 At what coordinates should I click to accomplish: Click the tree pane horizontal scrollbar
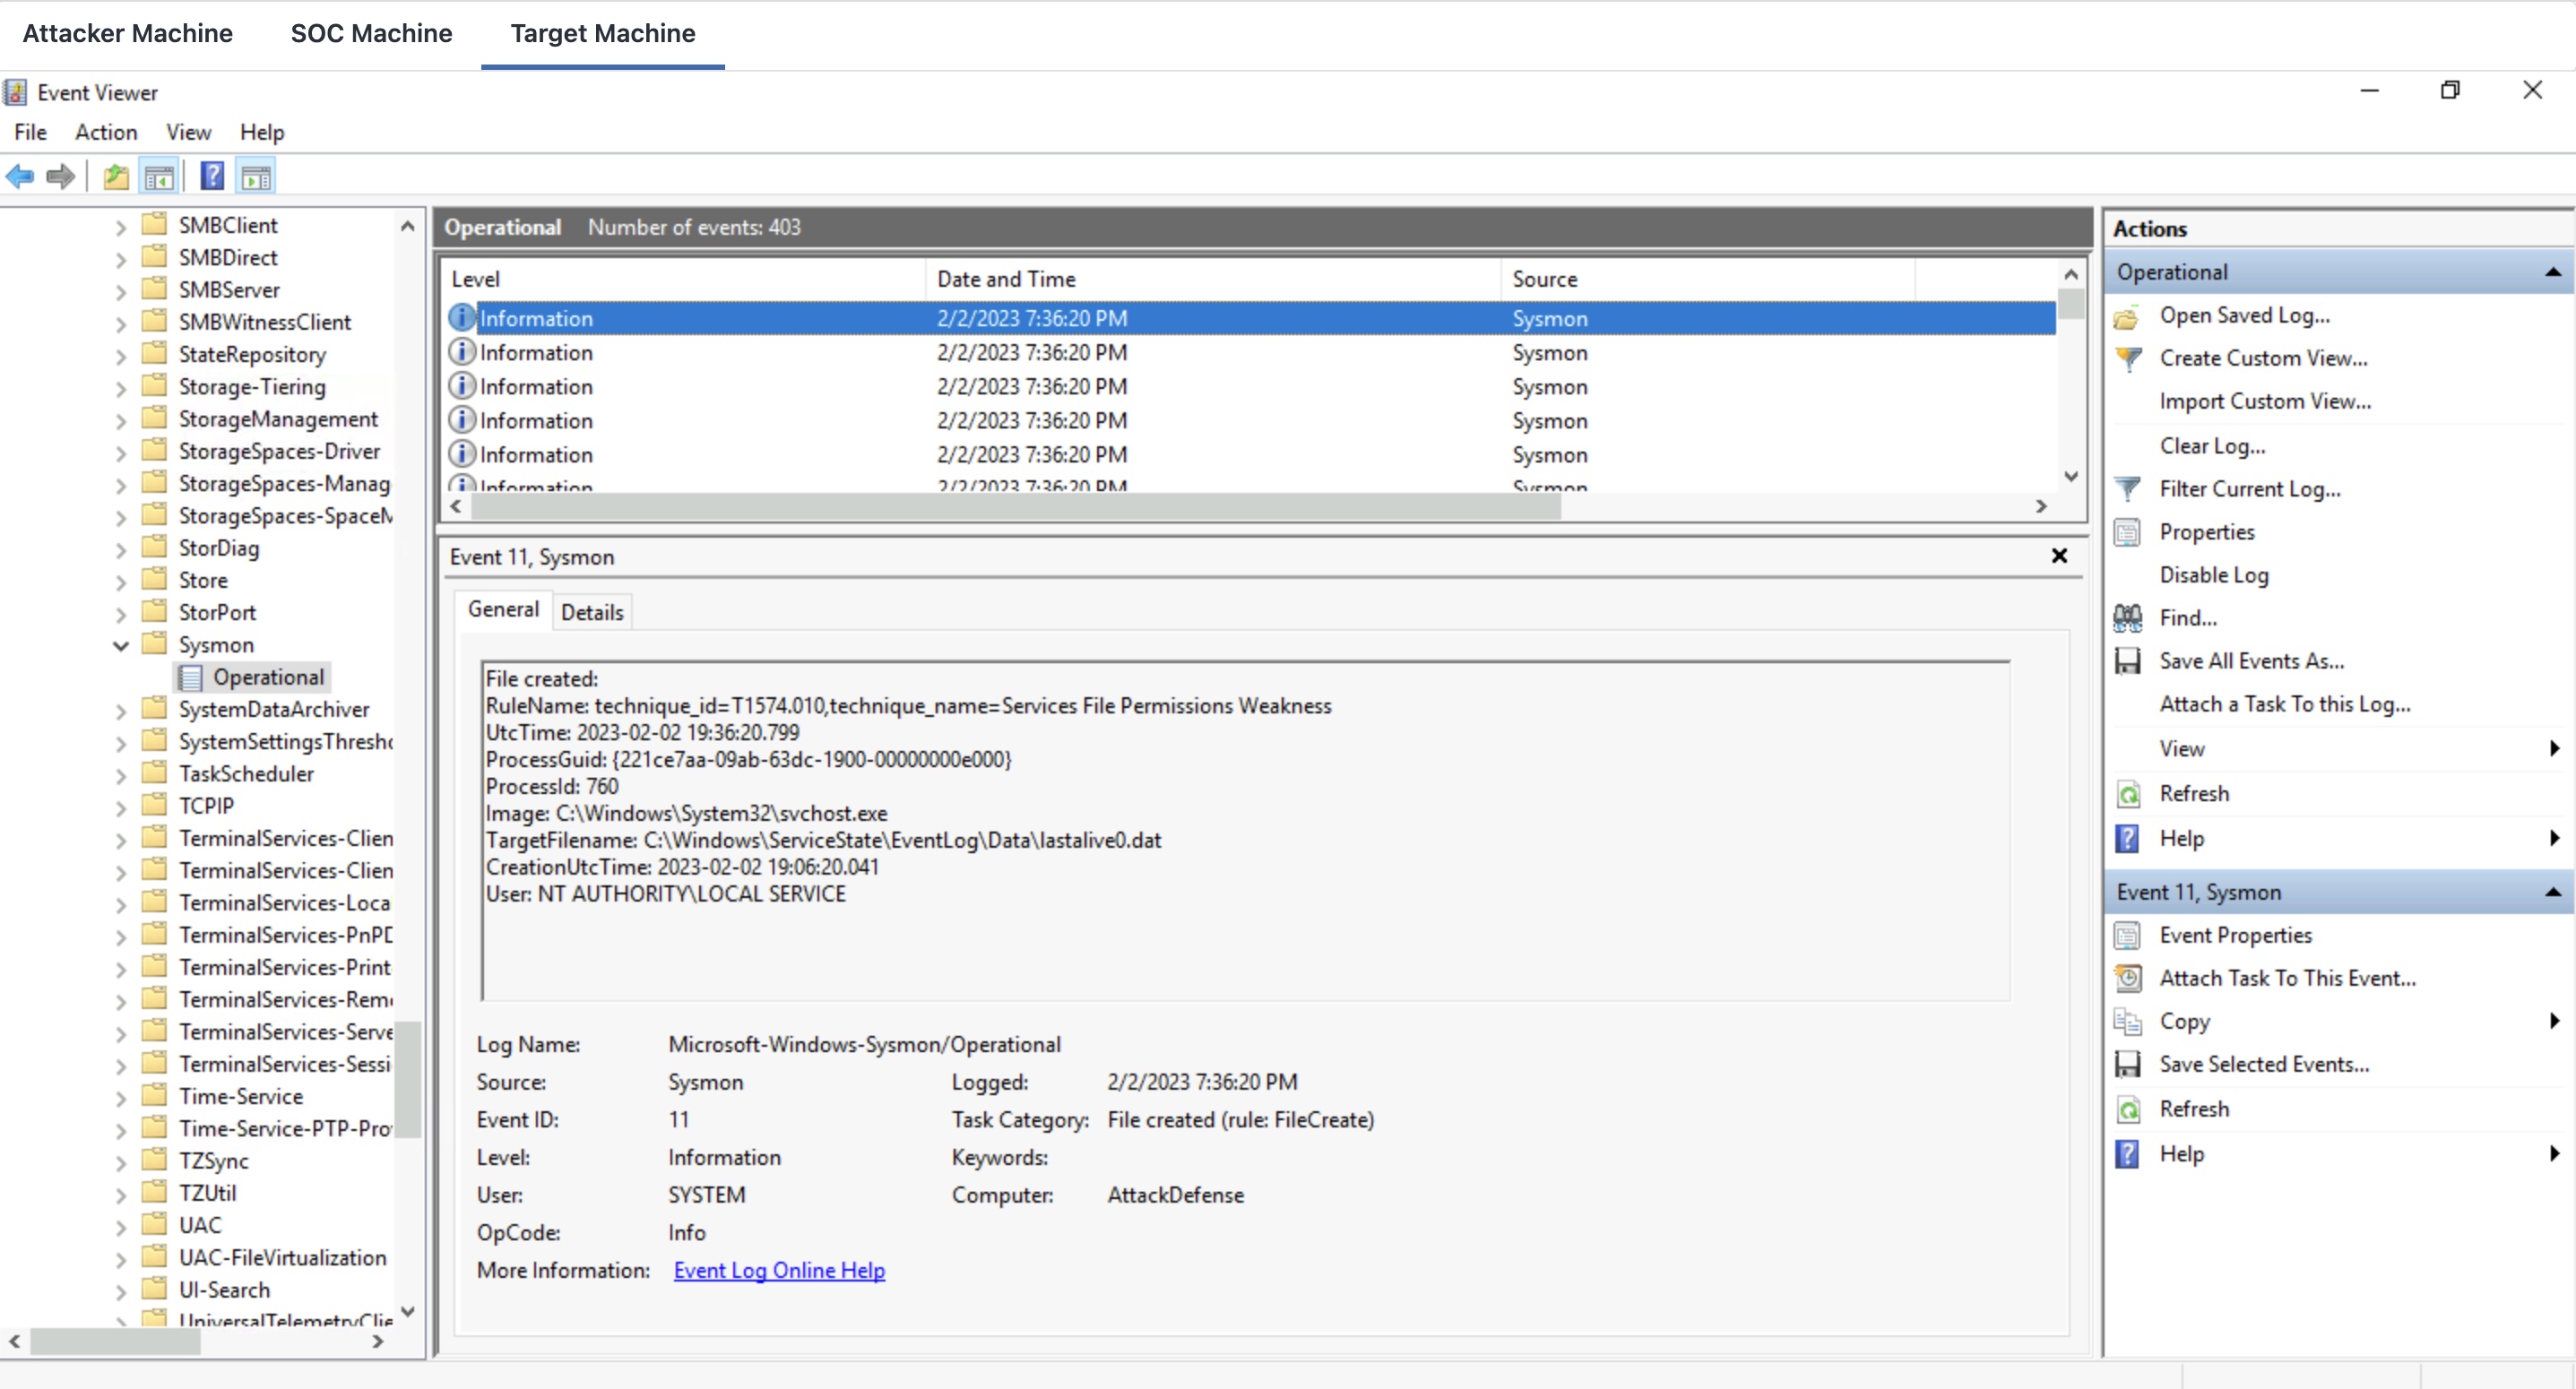tap(116, 1342)
